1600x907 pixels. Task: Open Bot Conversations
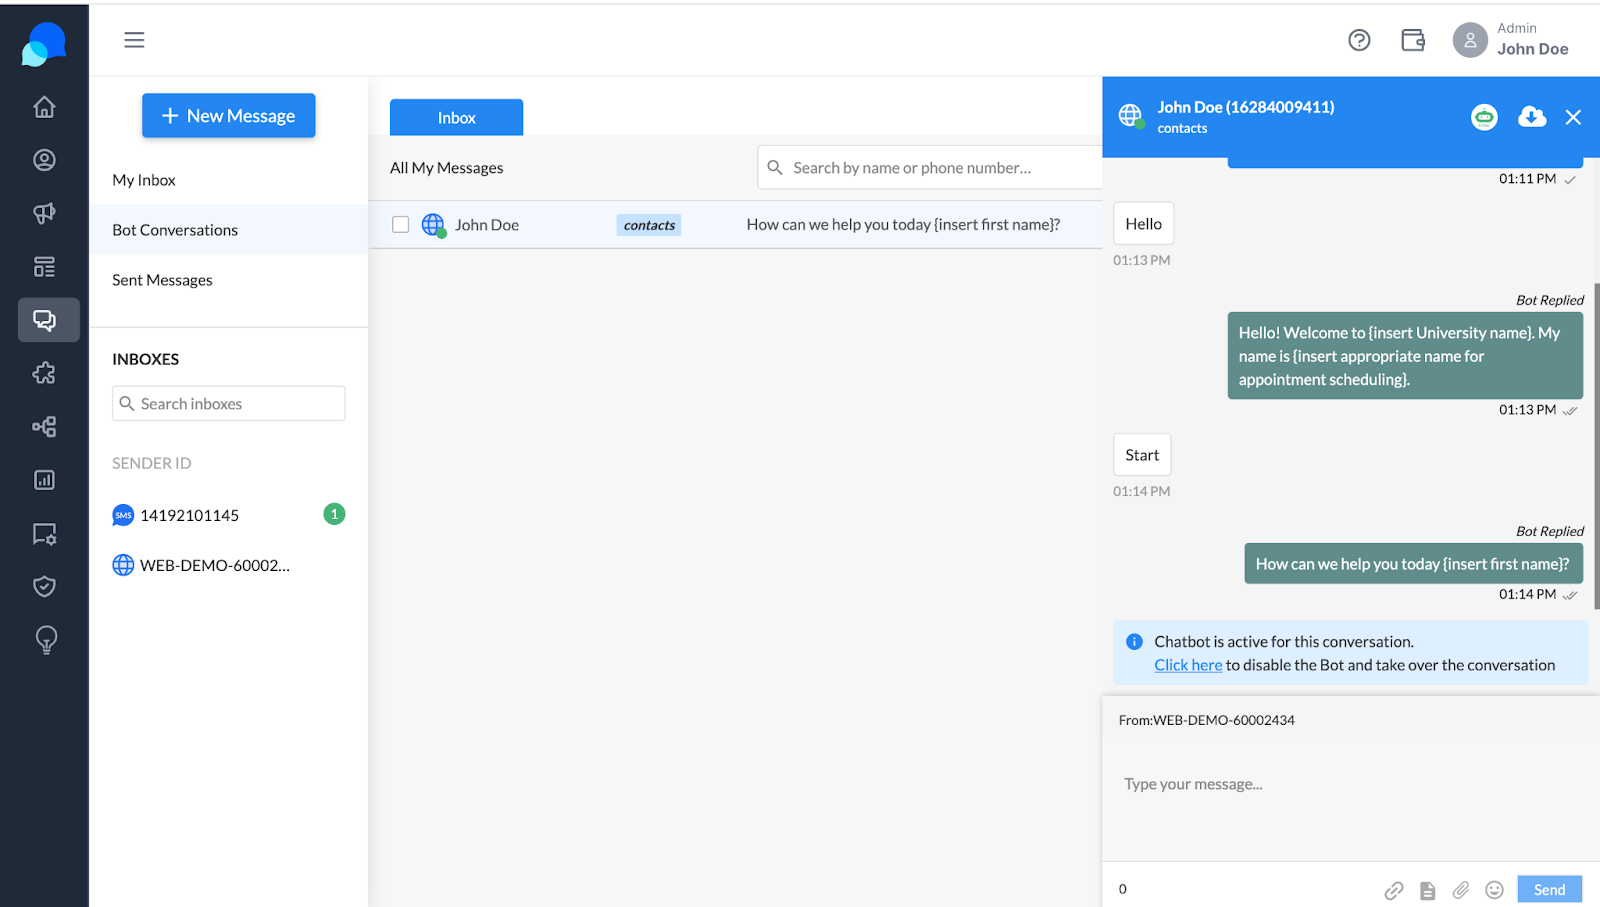(x=229, y=230)
